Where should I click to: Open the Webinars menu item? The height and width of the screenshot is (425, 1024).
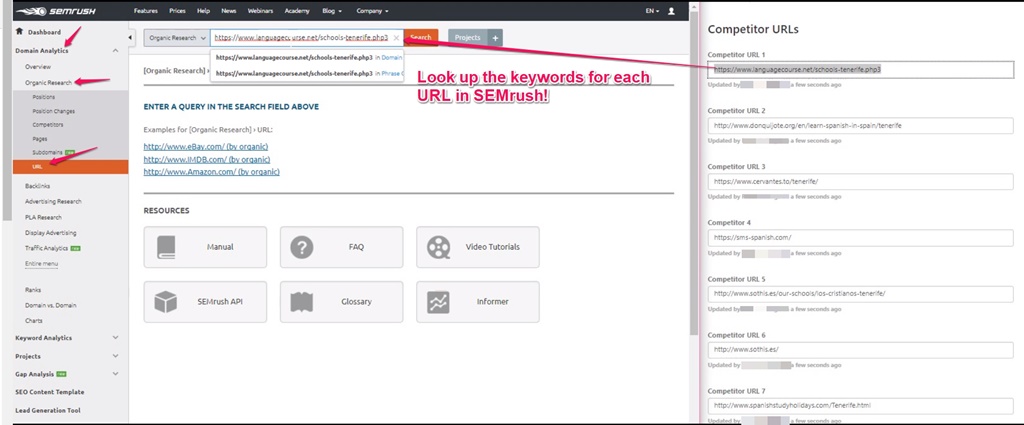point(261,11)
